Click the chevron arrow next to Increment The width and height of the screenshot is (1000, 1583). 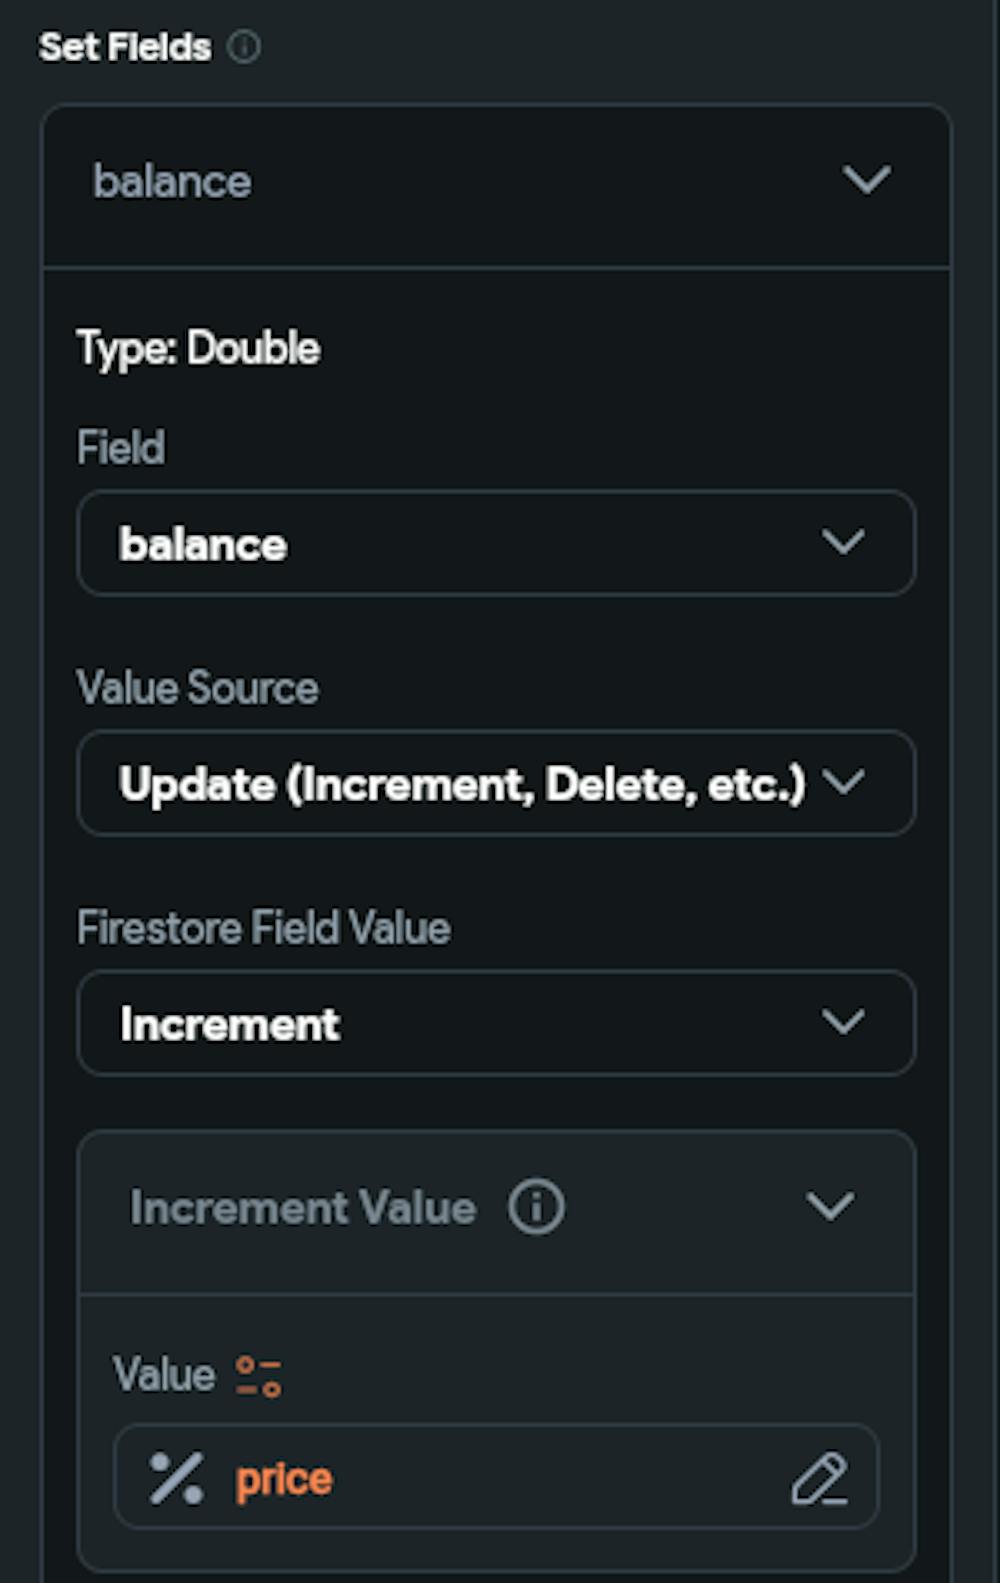pos(843,1023)
